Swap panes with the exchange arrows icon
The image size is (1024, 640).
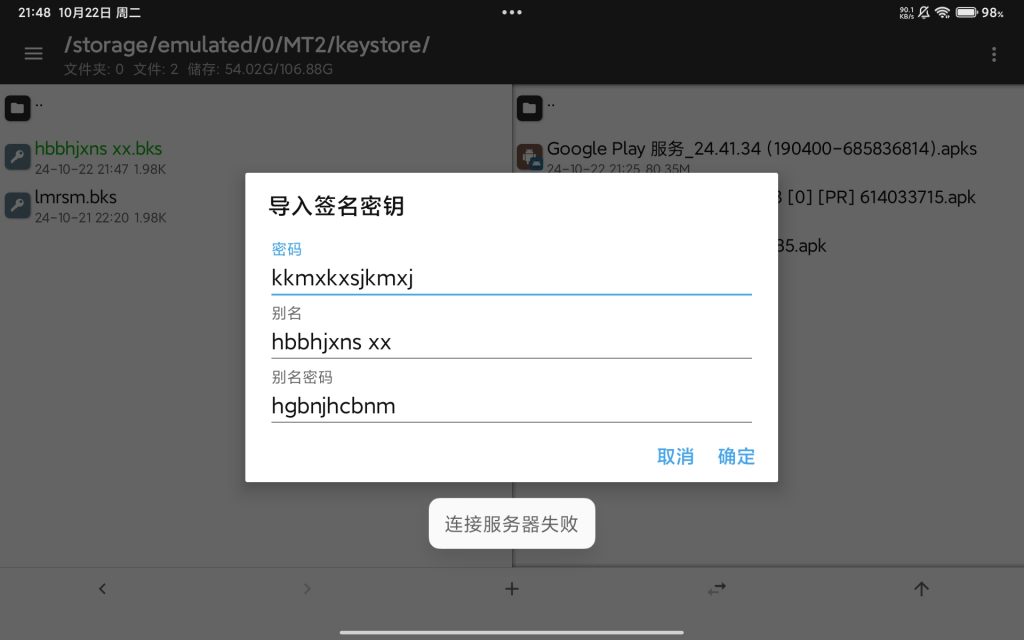coord(716,589)
